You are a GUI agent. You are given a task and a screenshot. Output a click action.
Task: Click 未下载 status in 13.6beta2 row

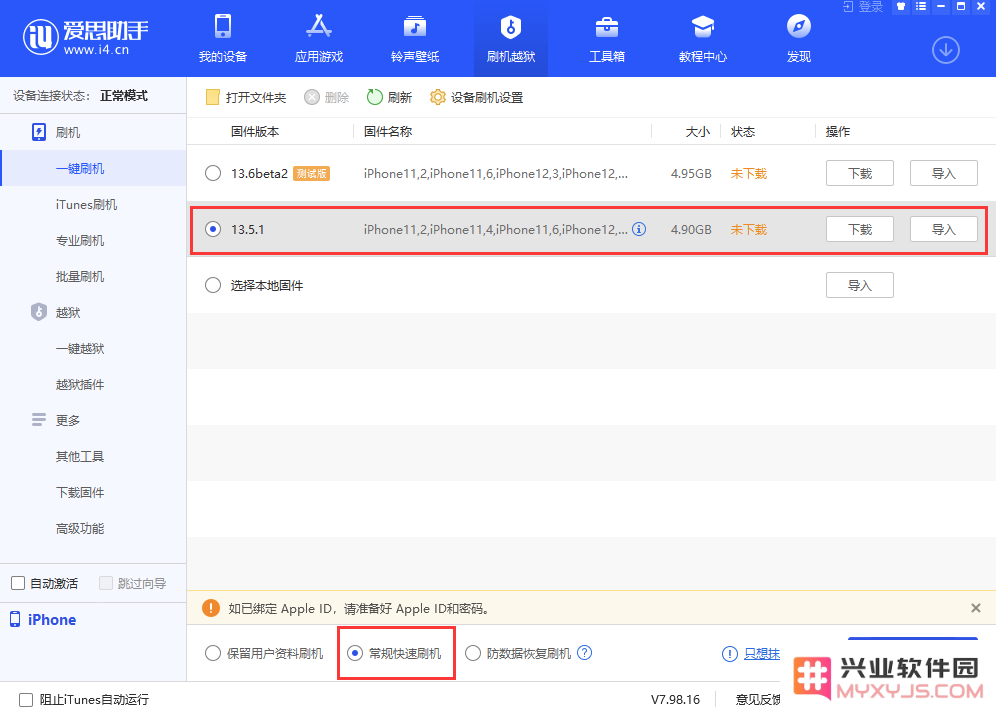(x=748, y=173)
